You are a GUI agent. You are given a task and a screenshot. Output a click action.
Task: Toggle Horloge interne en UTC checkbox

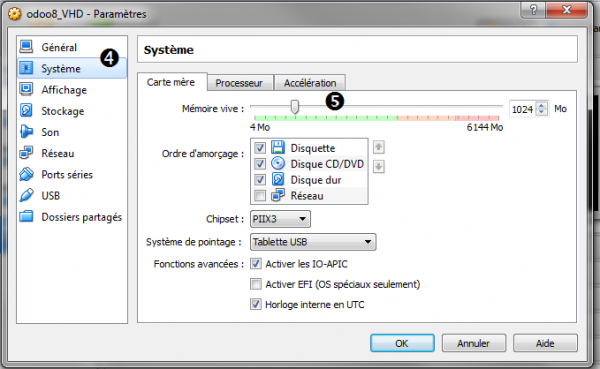point(256,304)
